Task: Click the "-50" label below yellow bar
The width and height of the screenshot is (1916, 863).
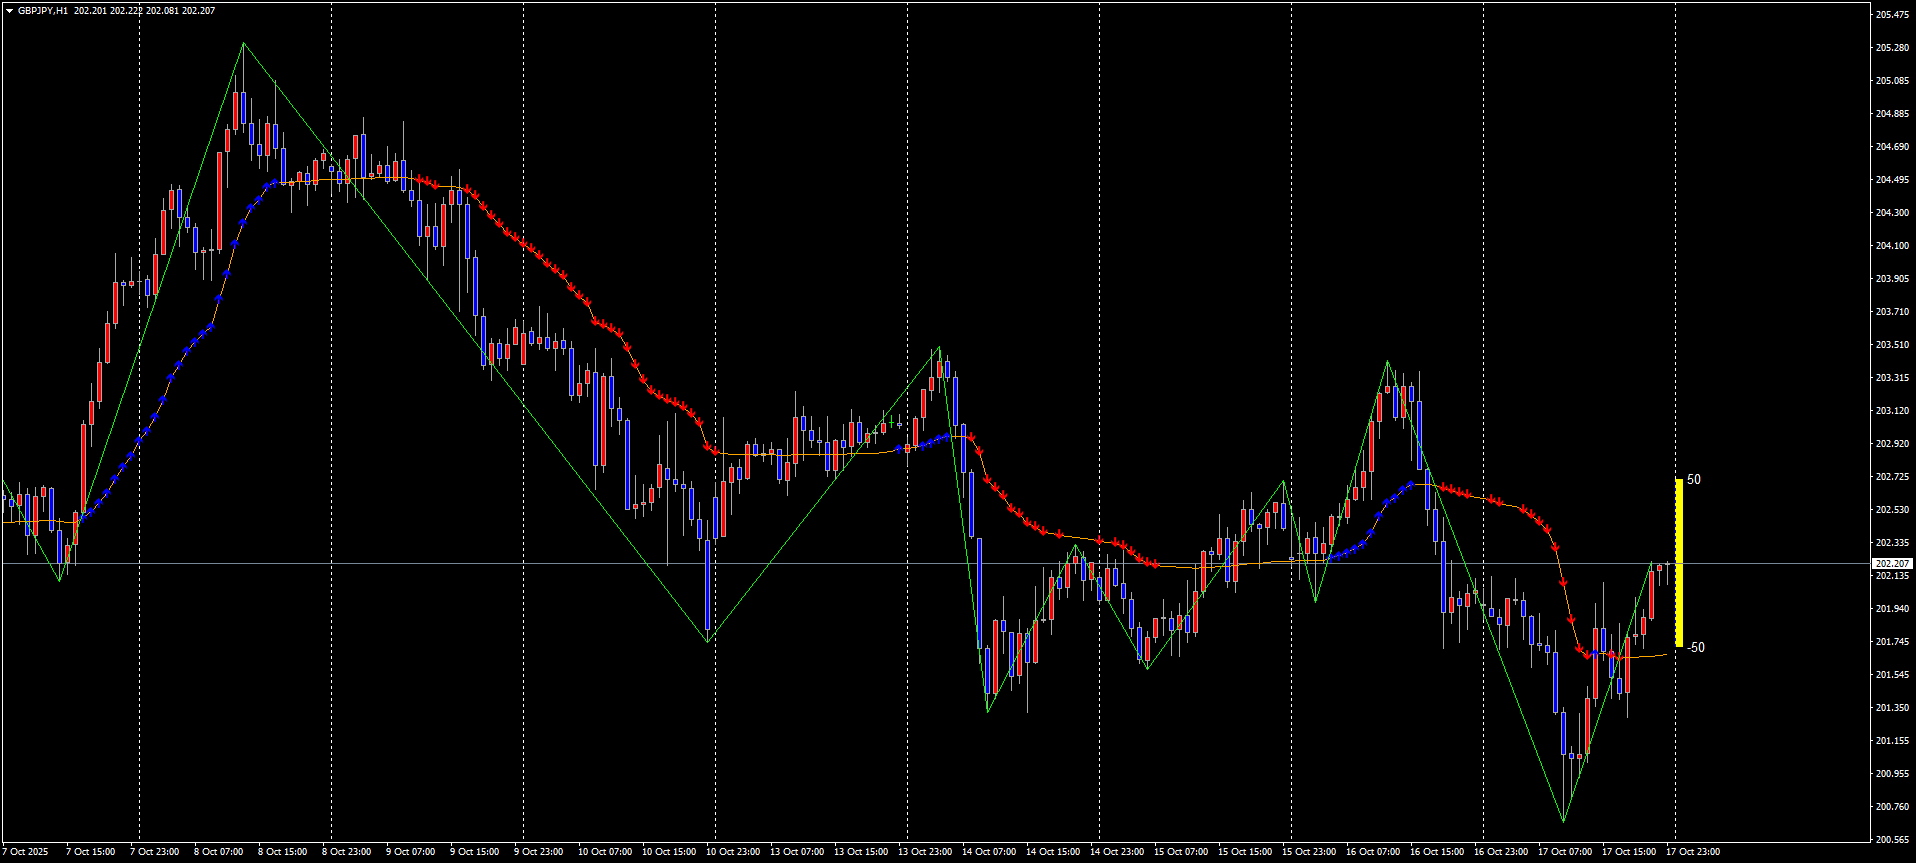Action: [1696, 648]
